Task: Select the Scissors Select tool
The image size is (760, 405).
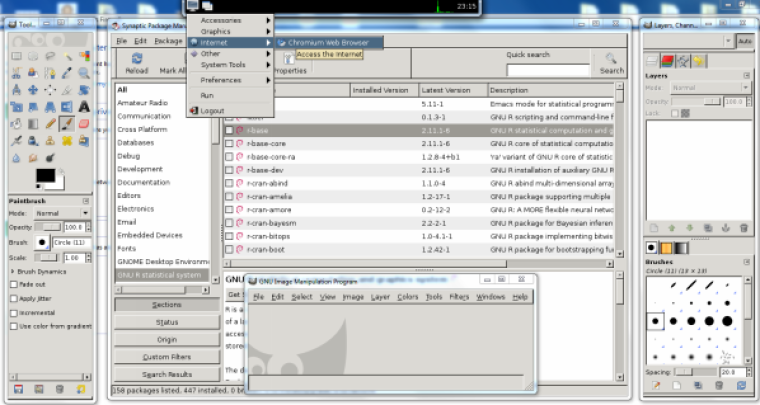Action: pos(16,73)
